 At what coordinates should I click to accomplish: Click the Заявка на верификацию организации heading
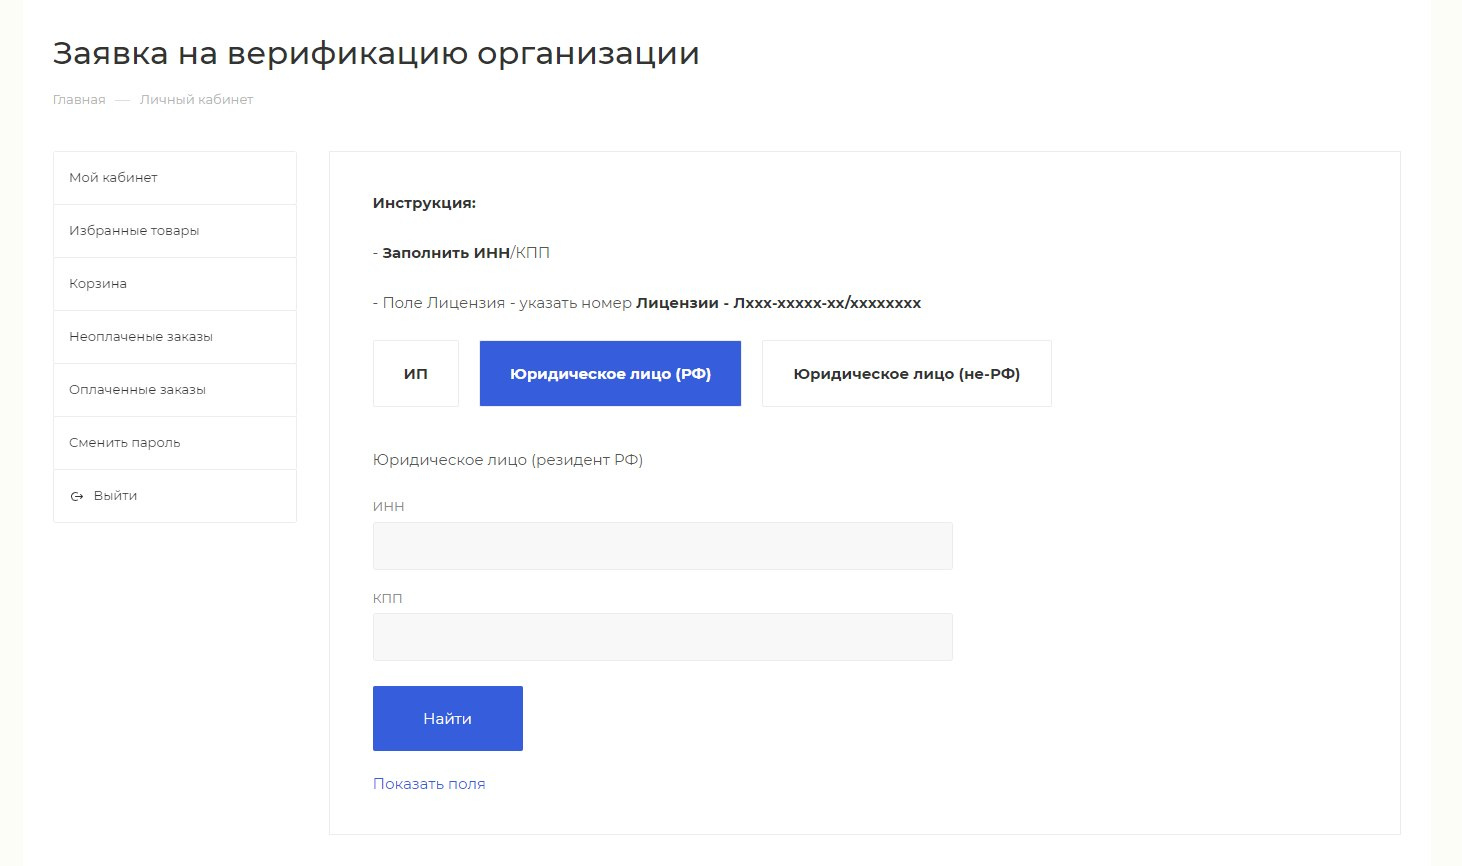[x=376, y=54]
